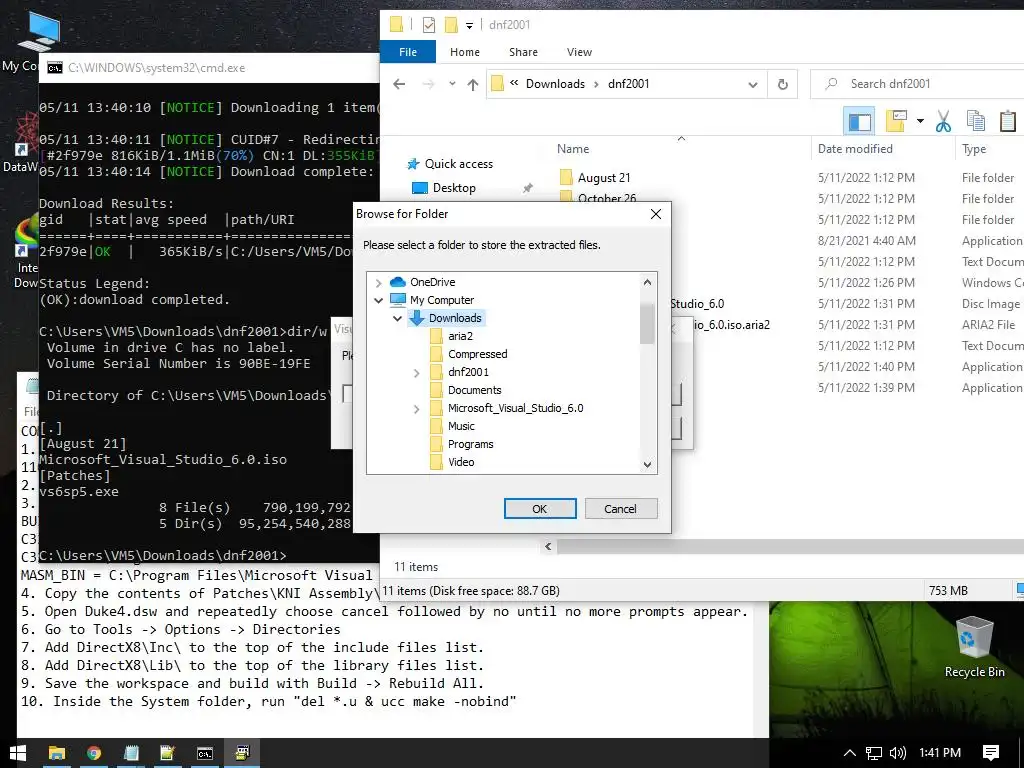This screenshot has height=768, width=1024.
Task: Open the File tab in Explorer
Action: pyautogui.click(x=408, y=52)
